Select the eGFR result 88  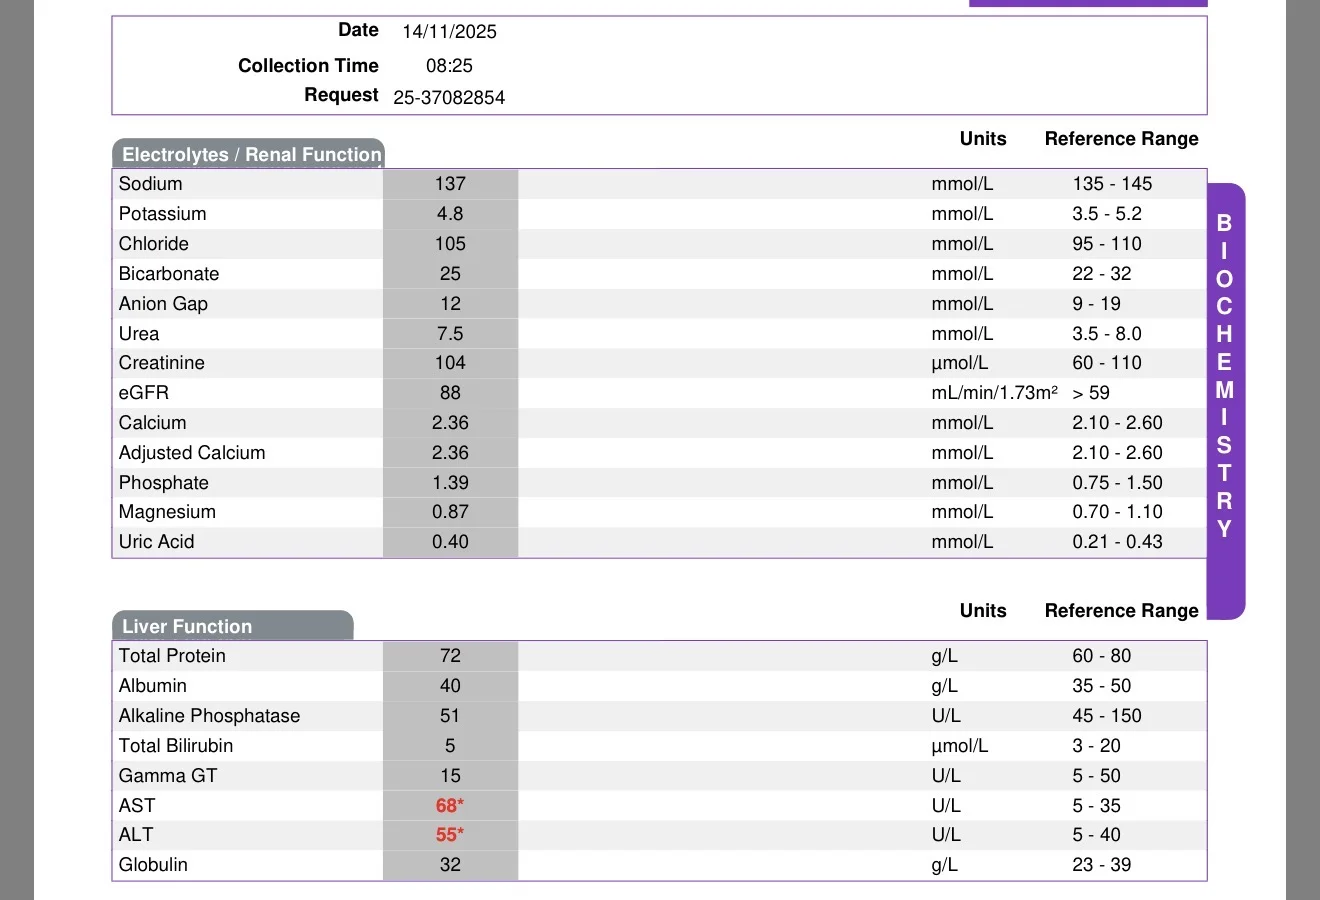coord(450,393)
